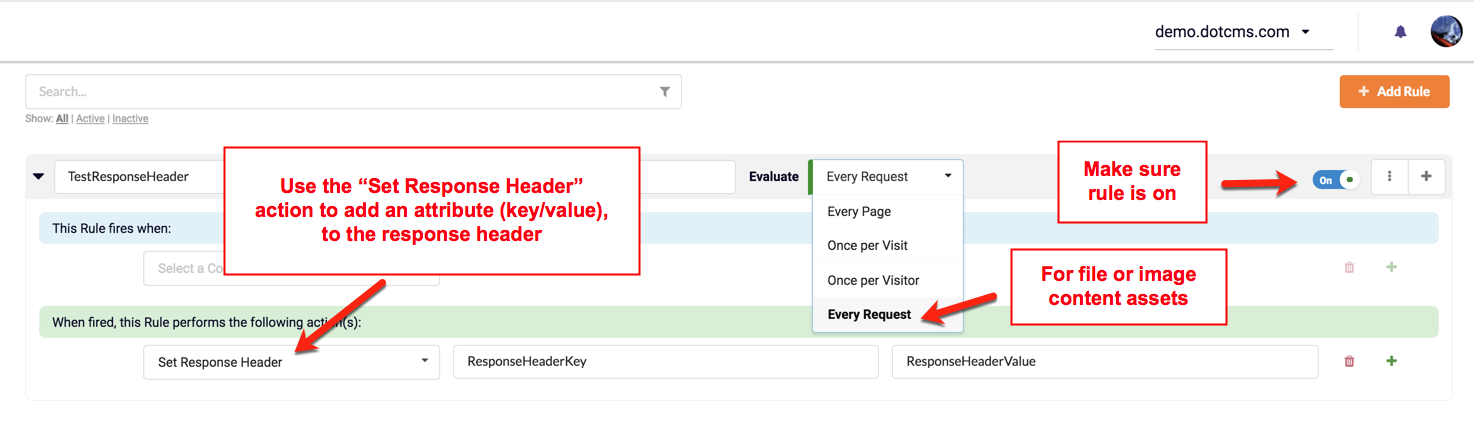The image size is (1474, 423).
Task: Click the search filter funnel icon
Action: pyautogui.click(x=665, y=92)
